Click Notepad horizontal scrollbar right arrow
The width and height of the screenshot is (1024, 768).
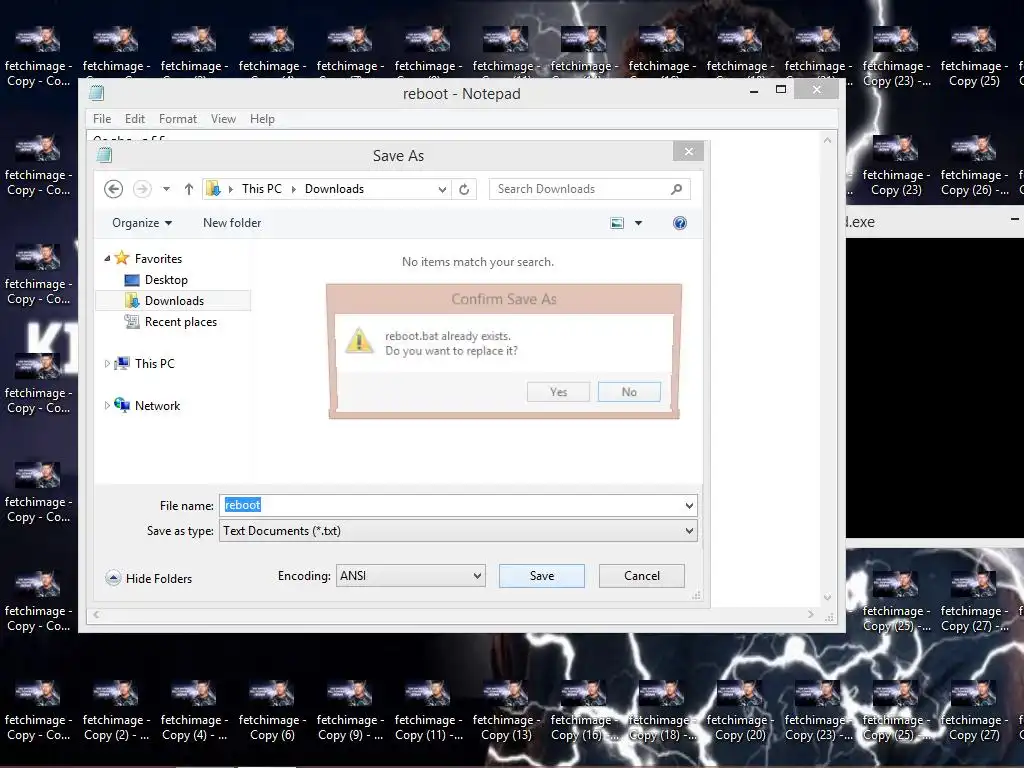[x=811, y=615]
